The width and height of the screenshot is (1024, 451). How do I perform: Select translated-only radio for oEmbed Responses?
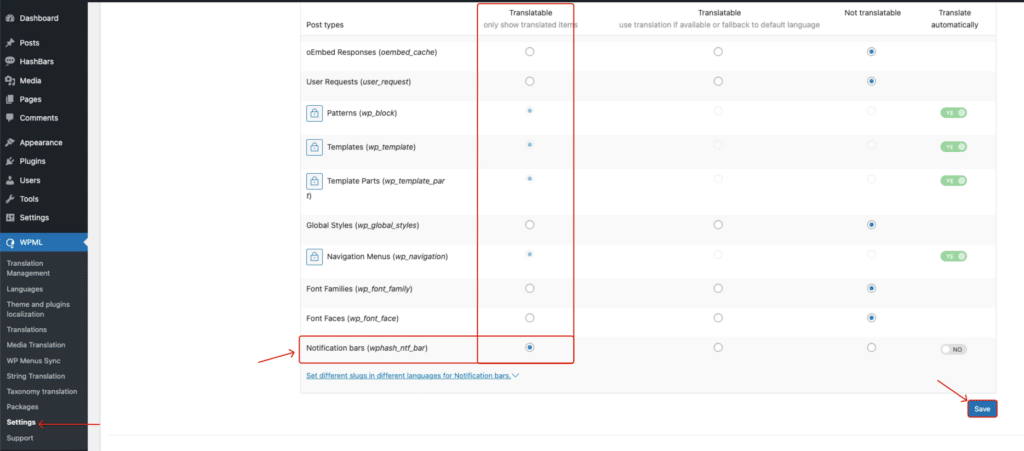530,52
